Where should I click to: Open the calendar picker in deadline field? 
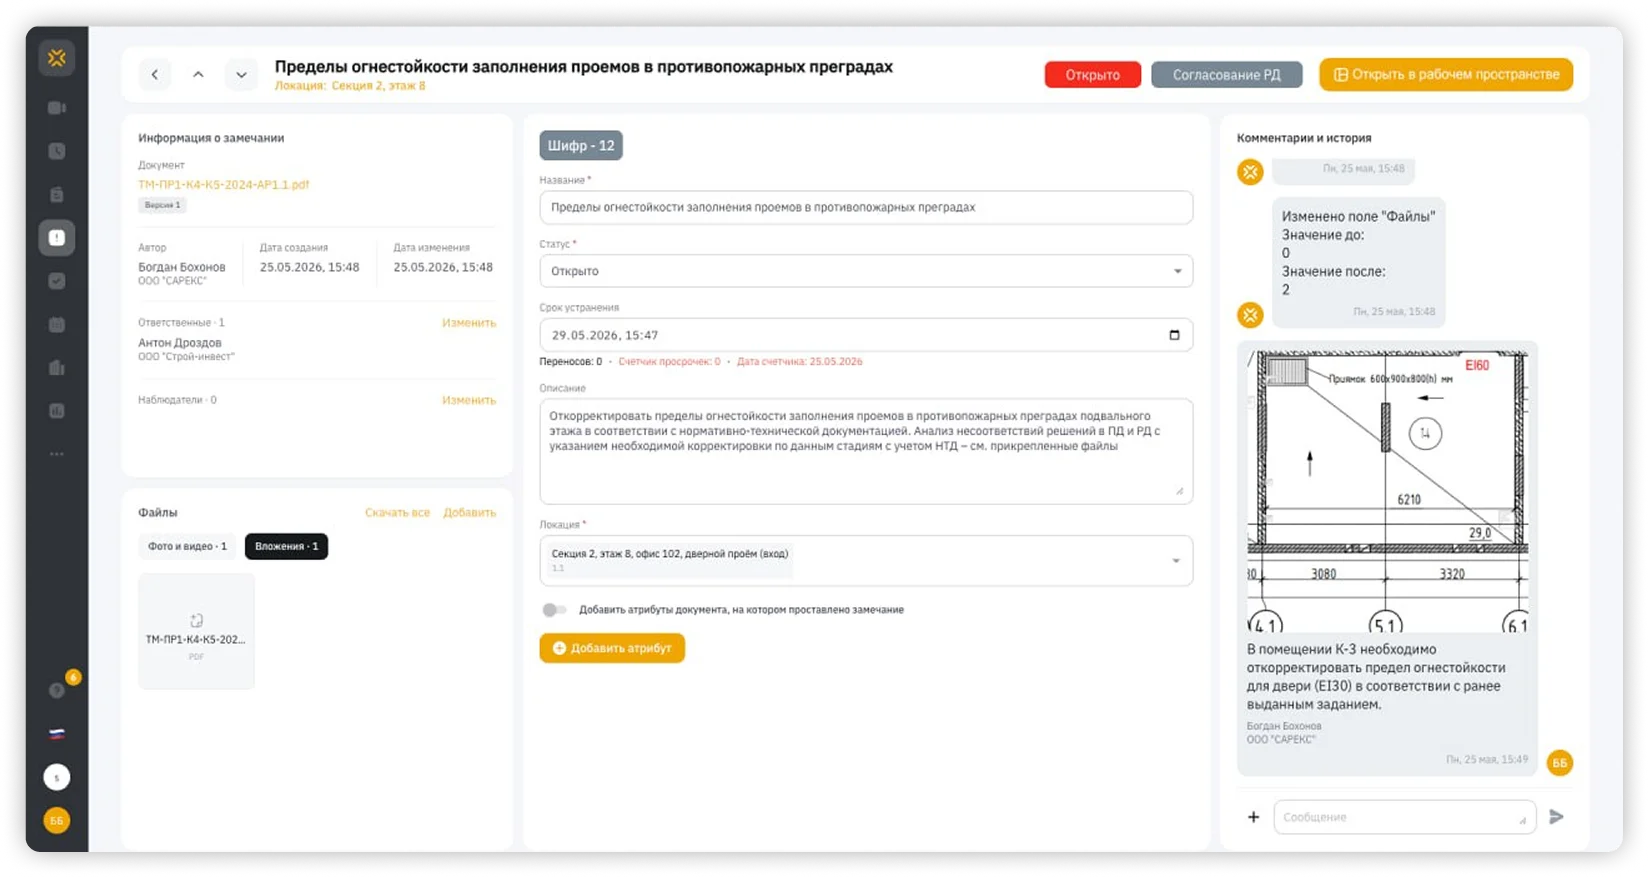click(1174, 335)
